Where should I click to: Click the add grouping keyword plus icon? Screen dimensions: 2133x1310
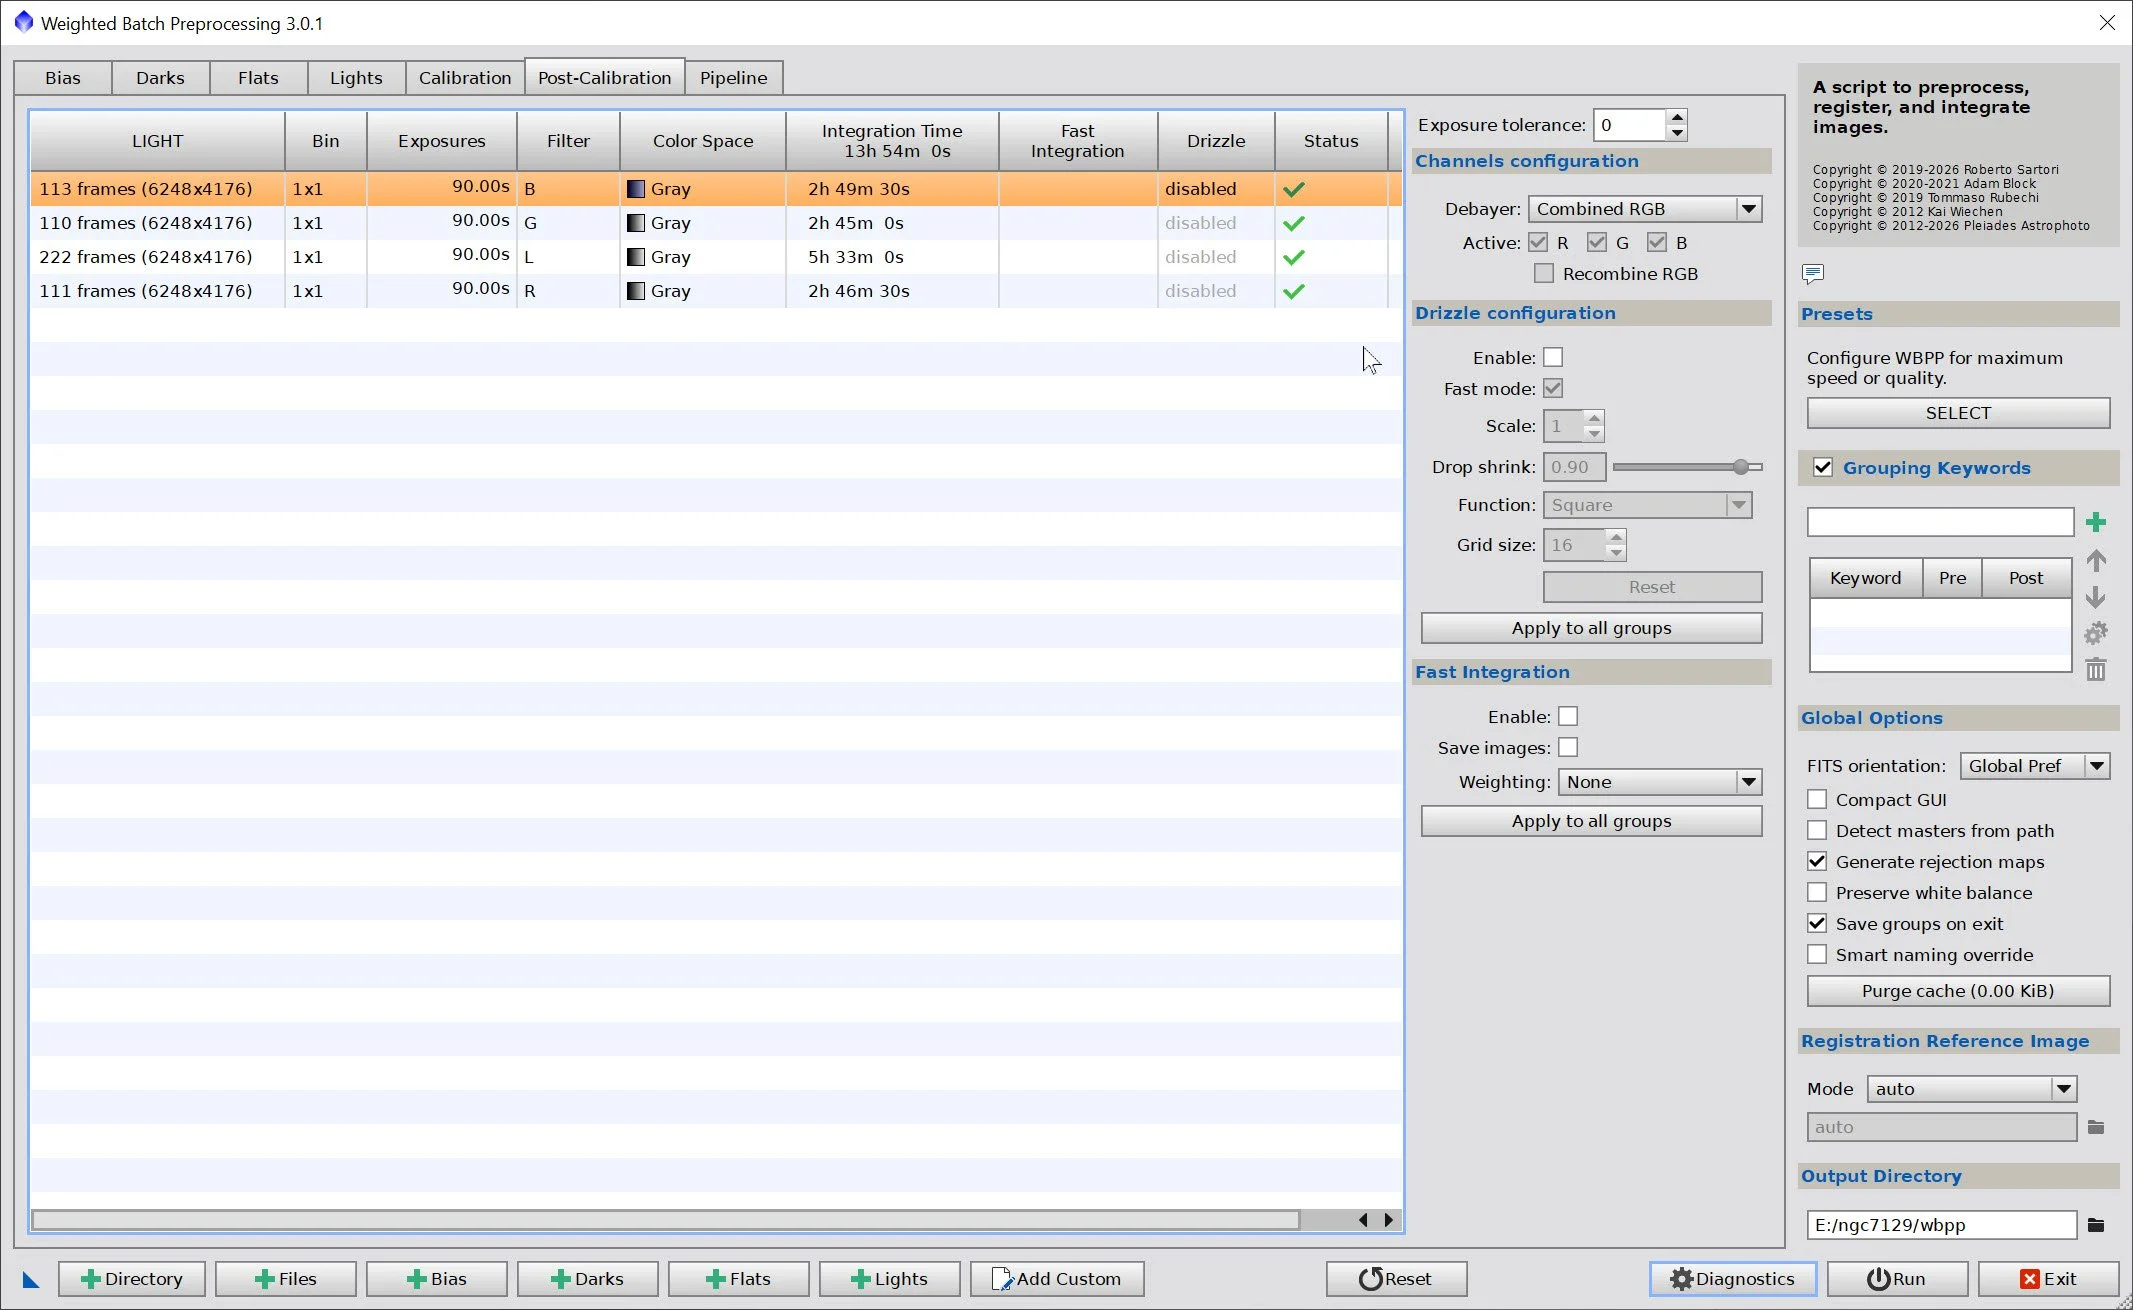[x=2096, y=522]
